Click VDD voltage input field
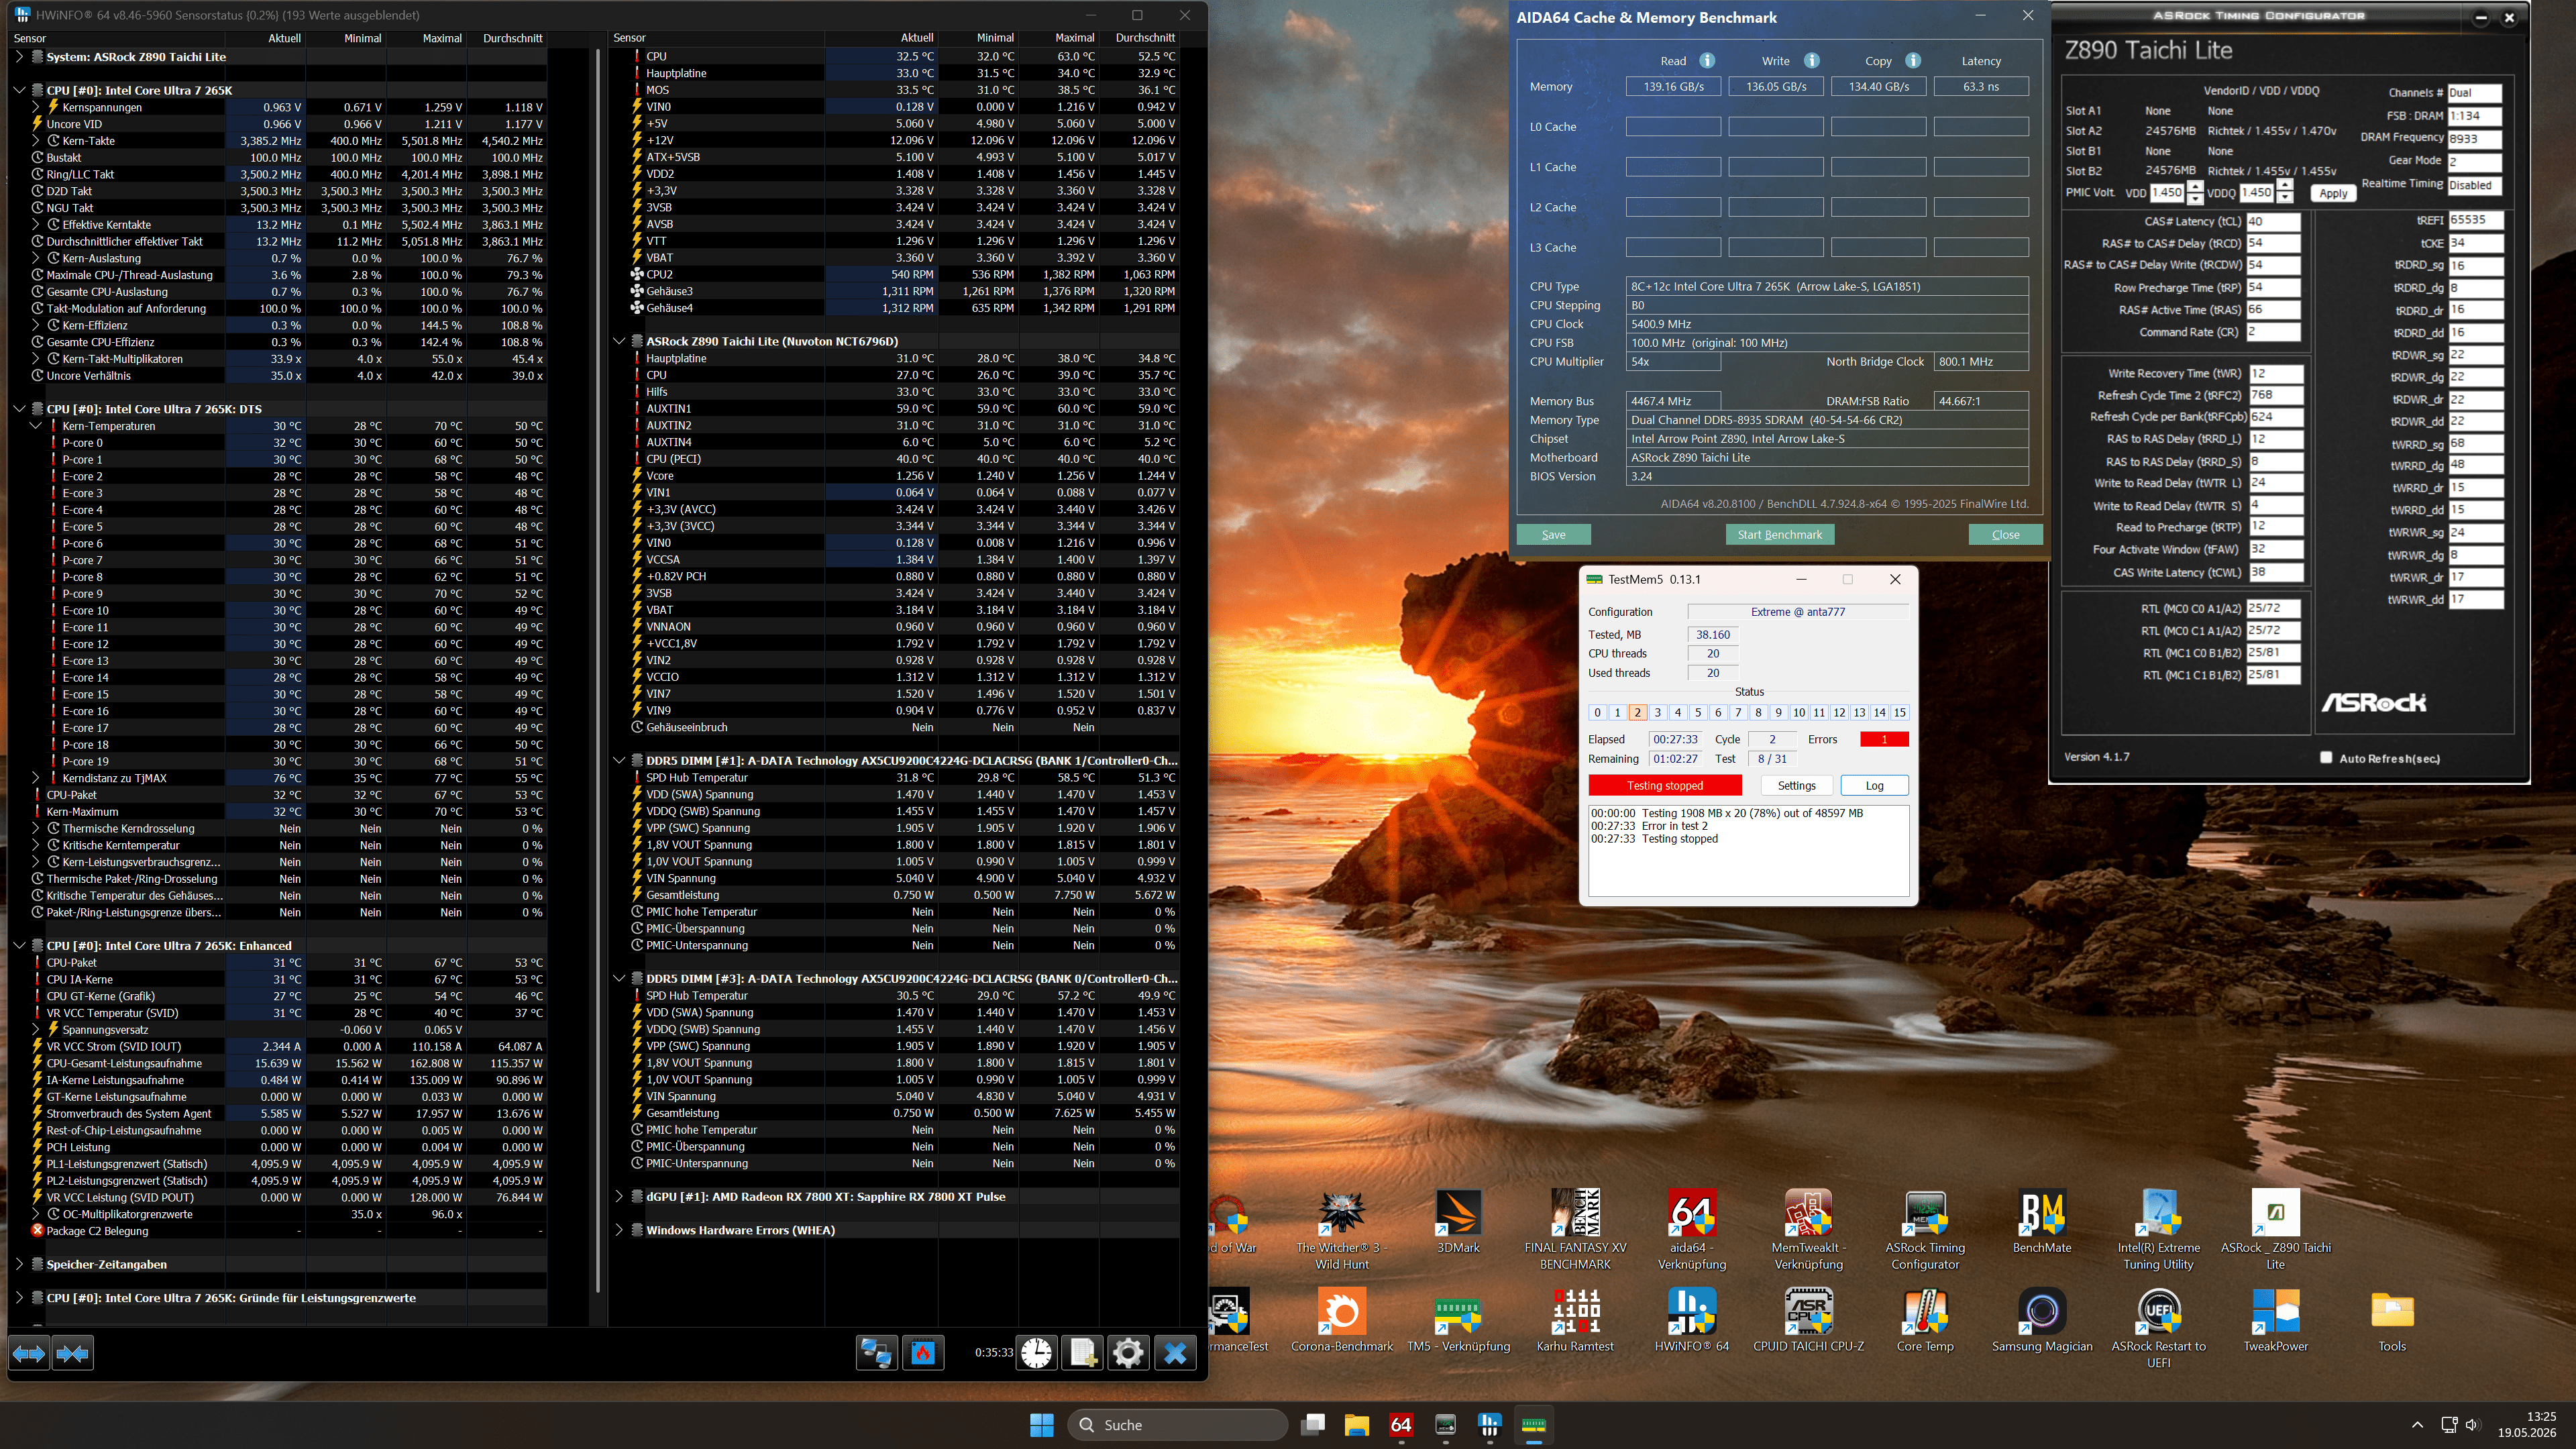 point(2167,193)
